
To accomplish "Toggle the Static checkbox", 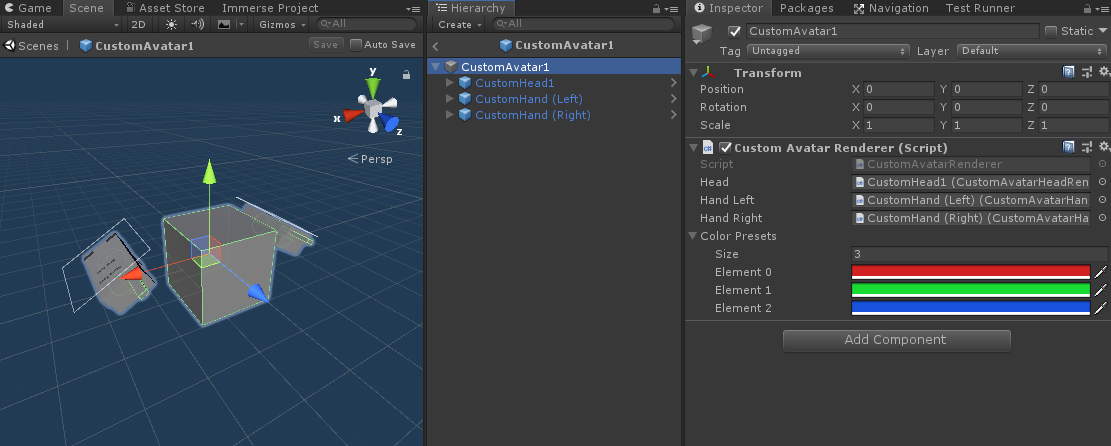I will click(1051, 31).
